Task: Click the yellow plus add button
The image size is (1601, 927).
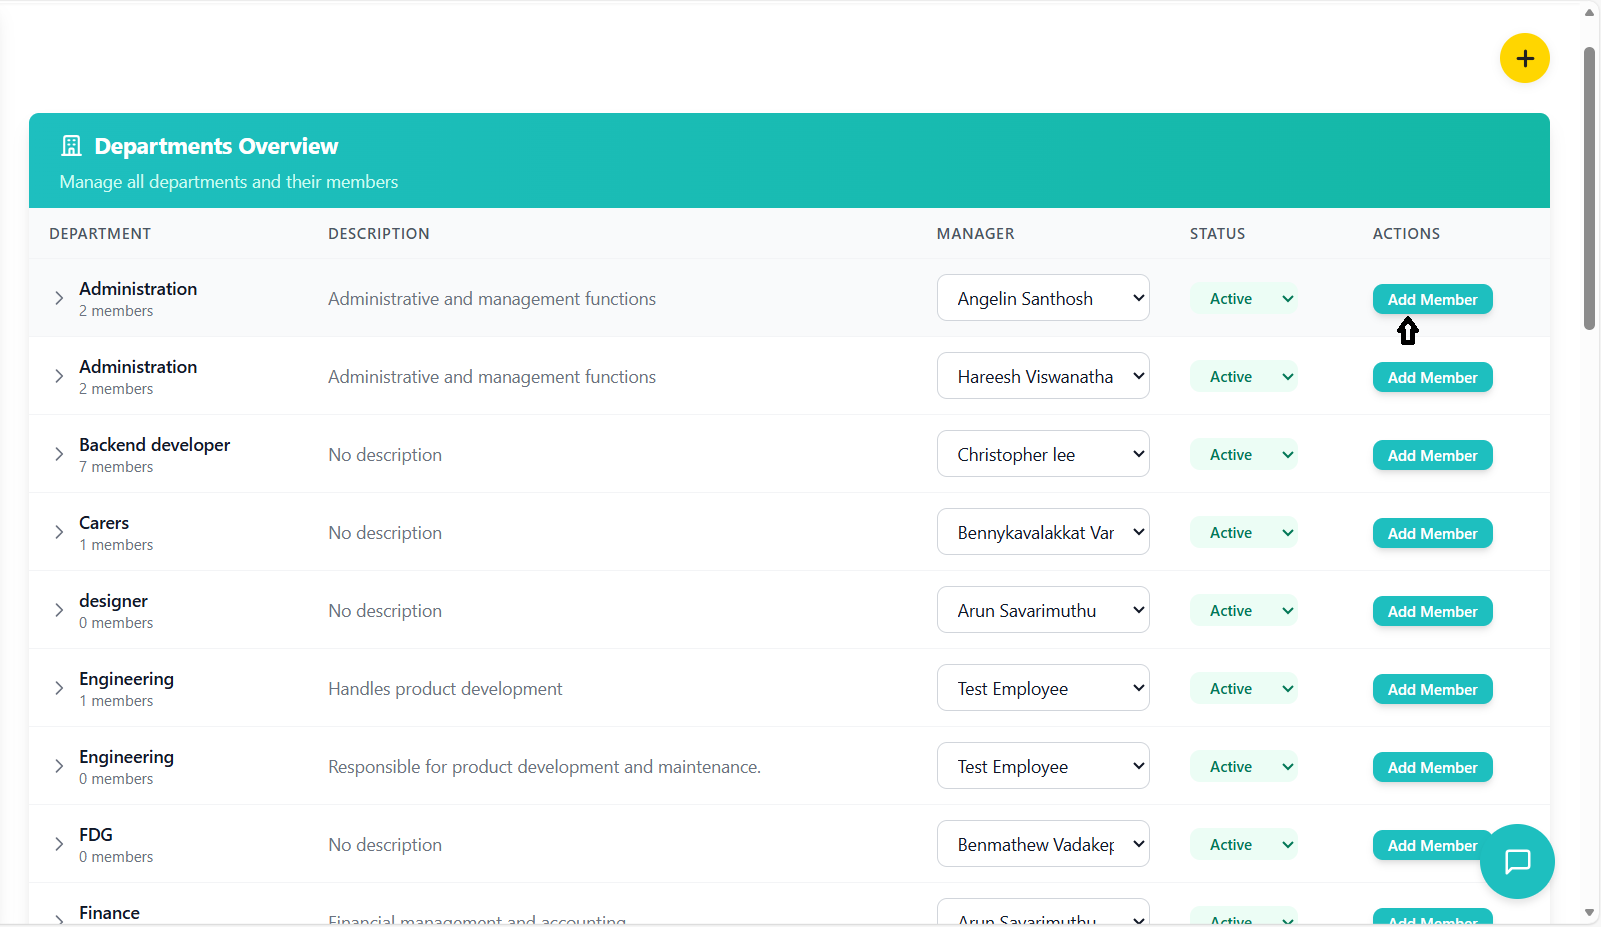Action: coord(1524,59)
